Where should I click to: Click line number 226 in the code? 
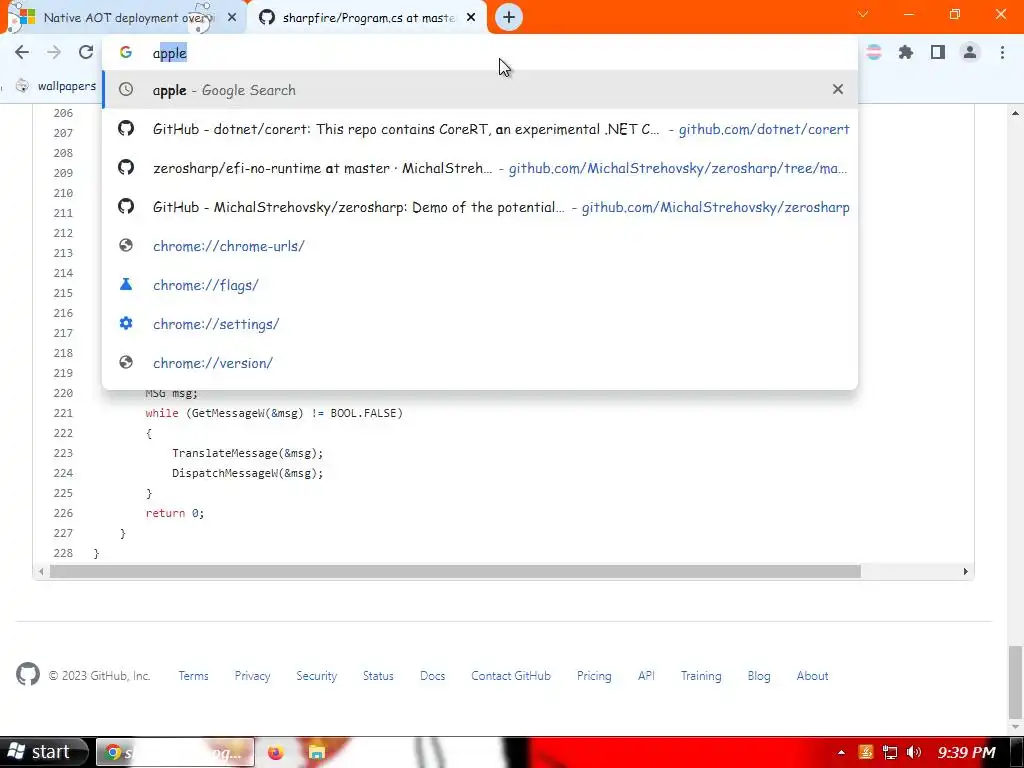click(63, 513)
